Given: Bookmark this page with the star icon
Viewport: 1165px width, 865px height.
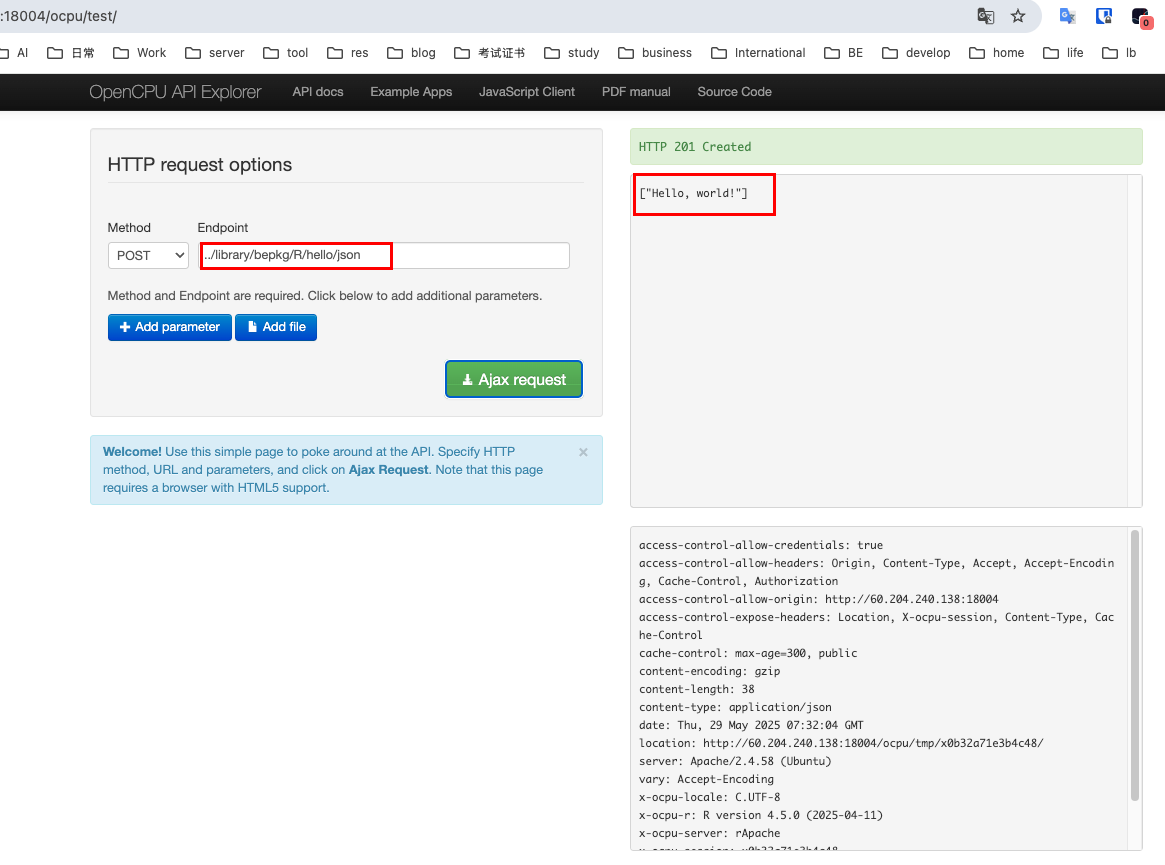Looking at the screenshot, I should (x=1018, y=16).
